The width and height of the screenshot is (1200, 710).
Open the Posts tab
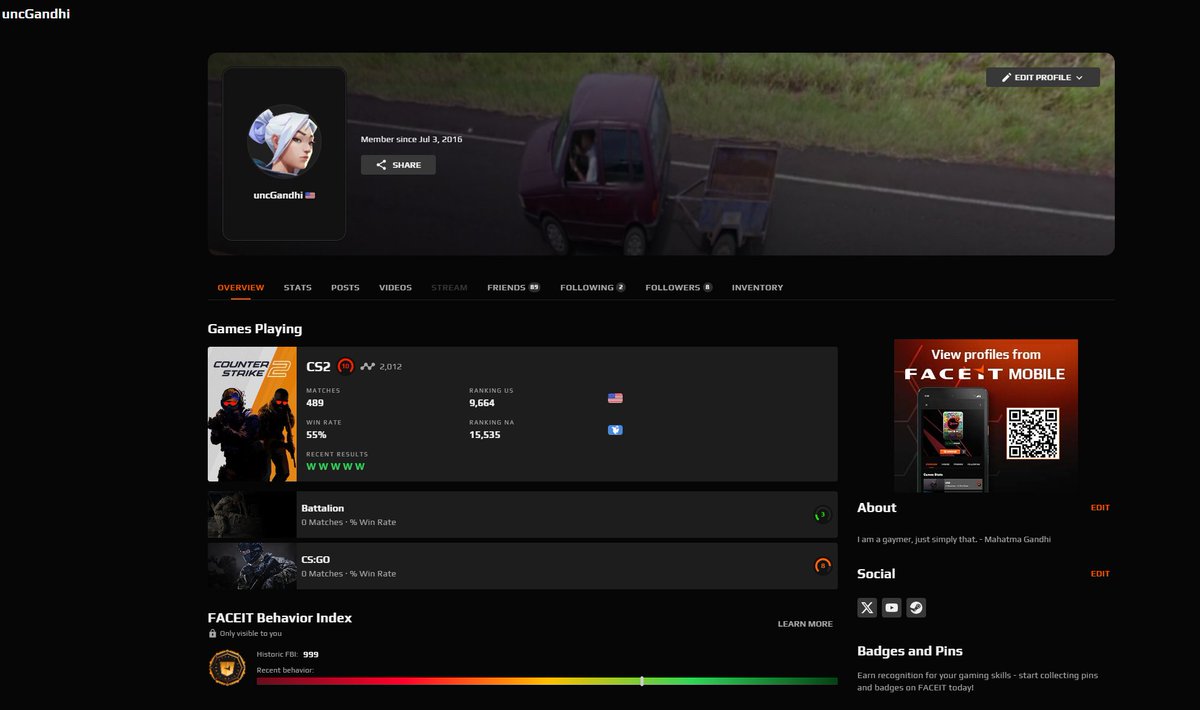click(345, 288)
